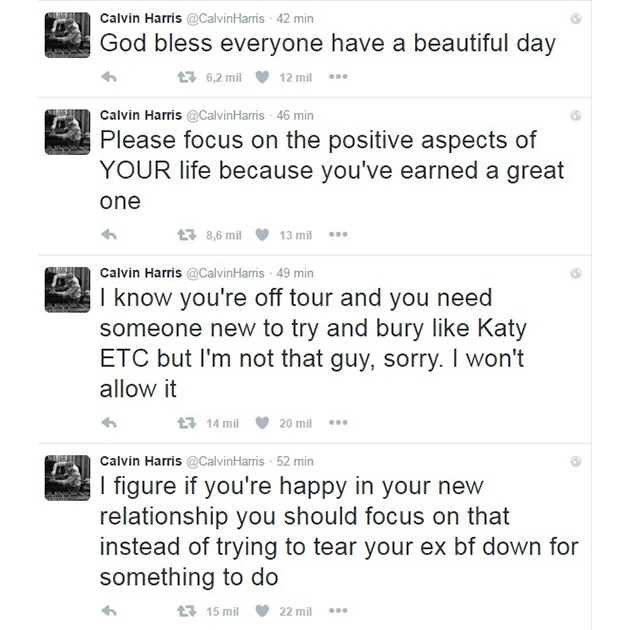
Task: Retweet the "Please focus on the positive" tweet
Action: pos(184,235)
